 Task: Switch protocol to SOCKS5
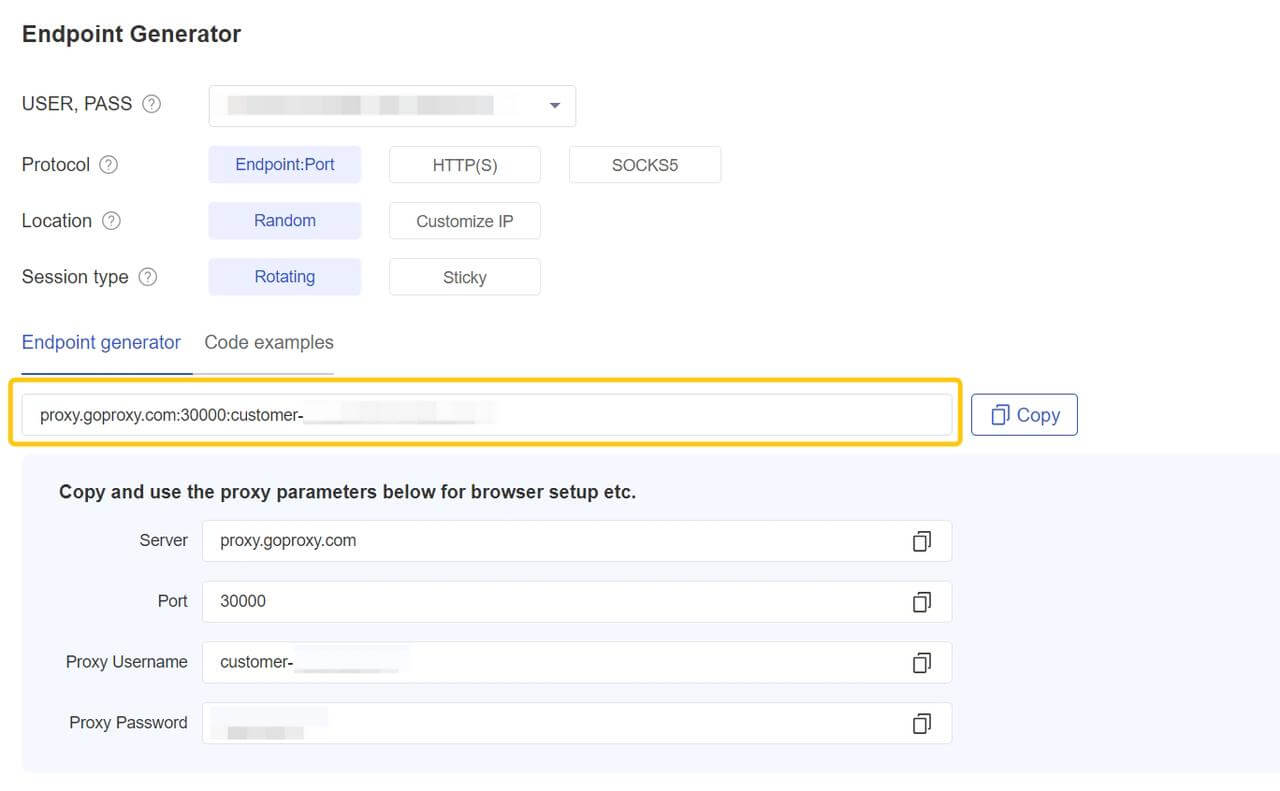(645, 165)
